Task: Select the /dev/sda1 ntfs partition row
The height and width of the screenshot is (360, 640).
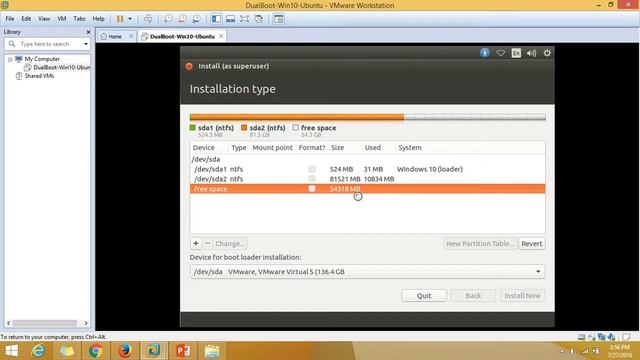Action: [x=367, y=169]
